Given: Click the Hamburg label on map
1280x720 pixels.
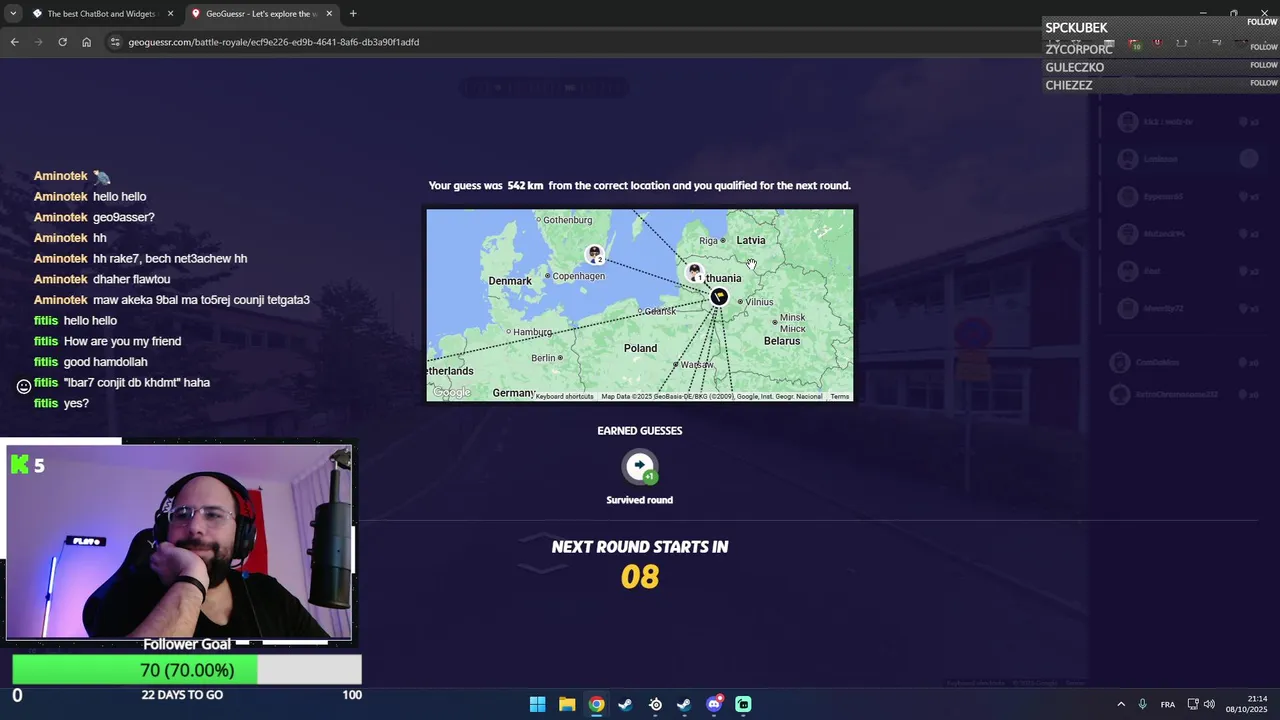Looking at the screenshot, I should 532,332.
